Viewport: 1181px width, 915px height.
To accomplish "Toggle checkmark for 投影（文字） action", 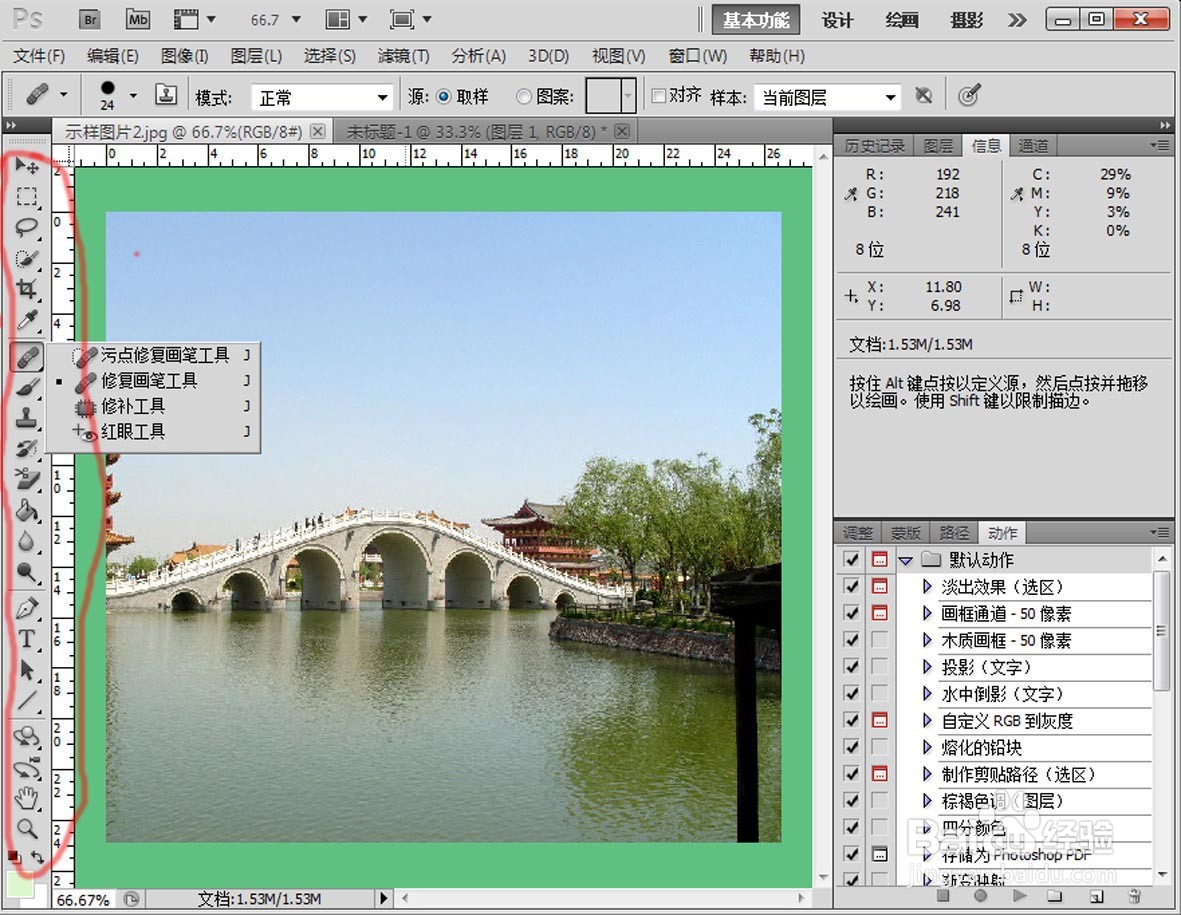I will [852, 667].
